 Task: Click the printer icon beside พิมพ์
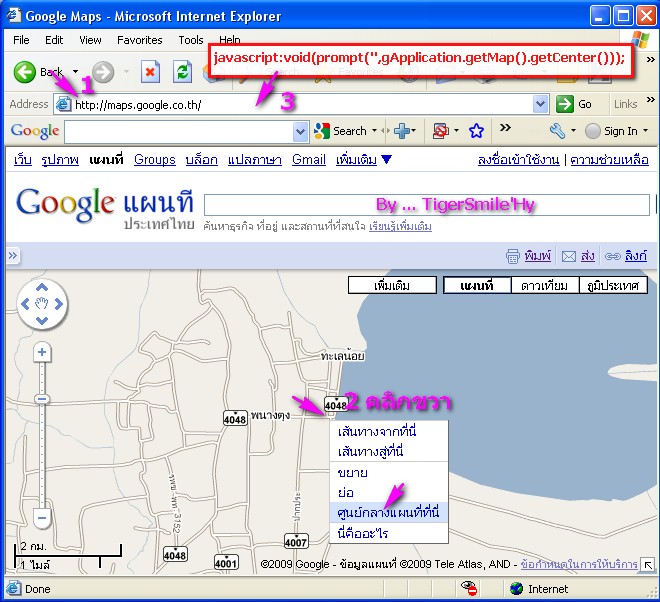point(513,256)
